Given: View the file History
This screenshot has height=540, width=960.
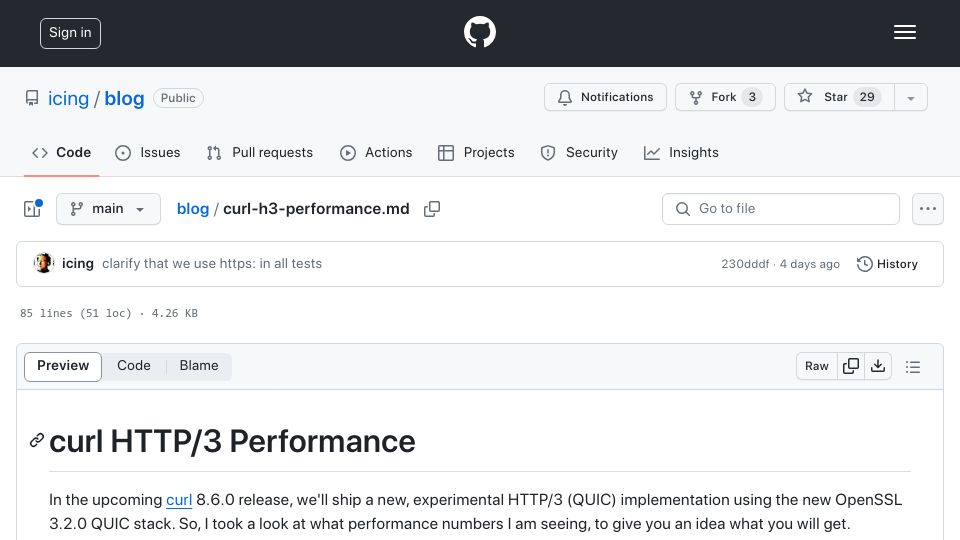Looking at the screenshot, I should [x=887, y=264].
